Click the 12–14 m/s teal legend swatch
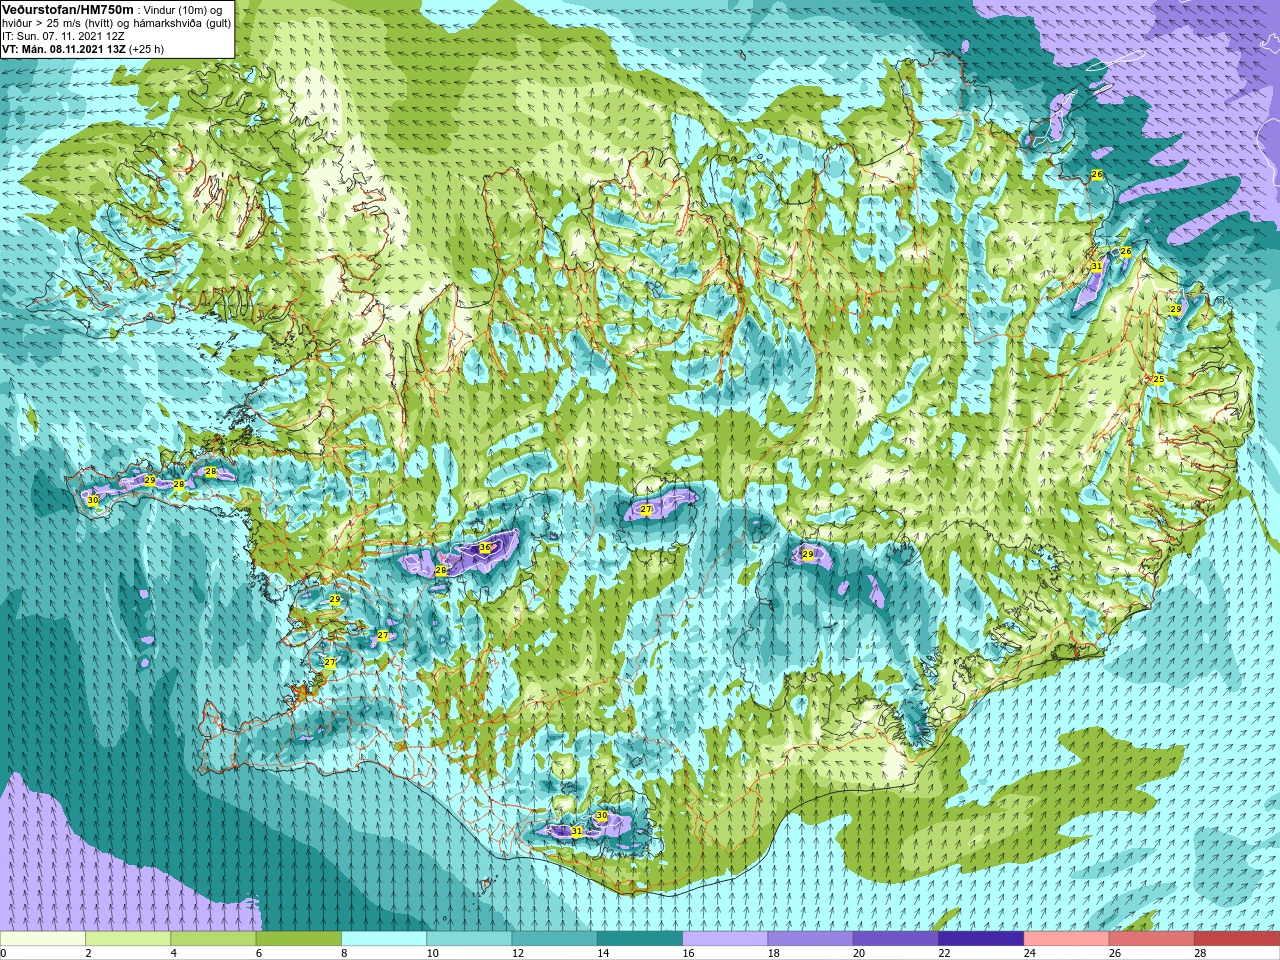 pyautogui.click(x=554, y=939)
